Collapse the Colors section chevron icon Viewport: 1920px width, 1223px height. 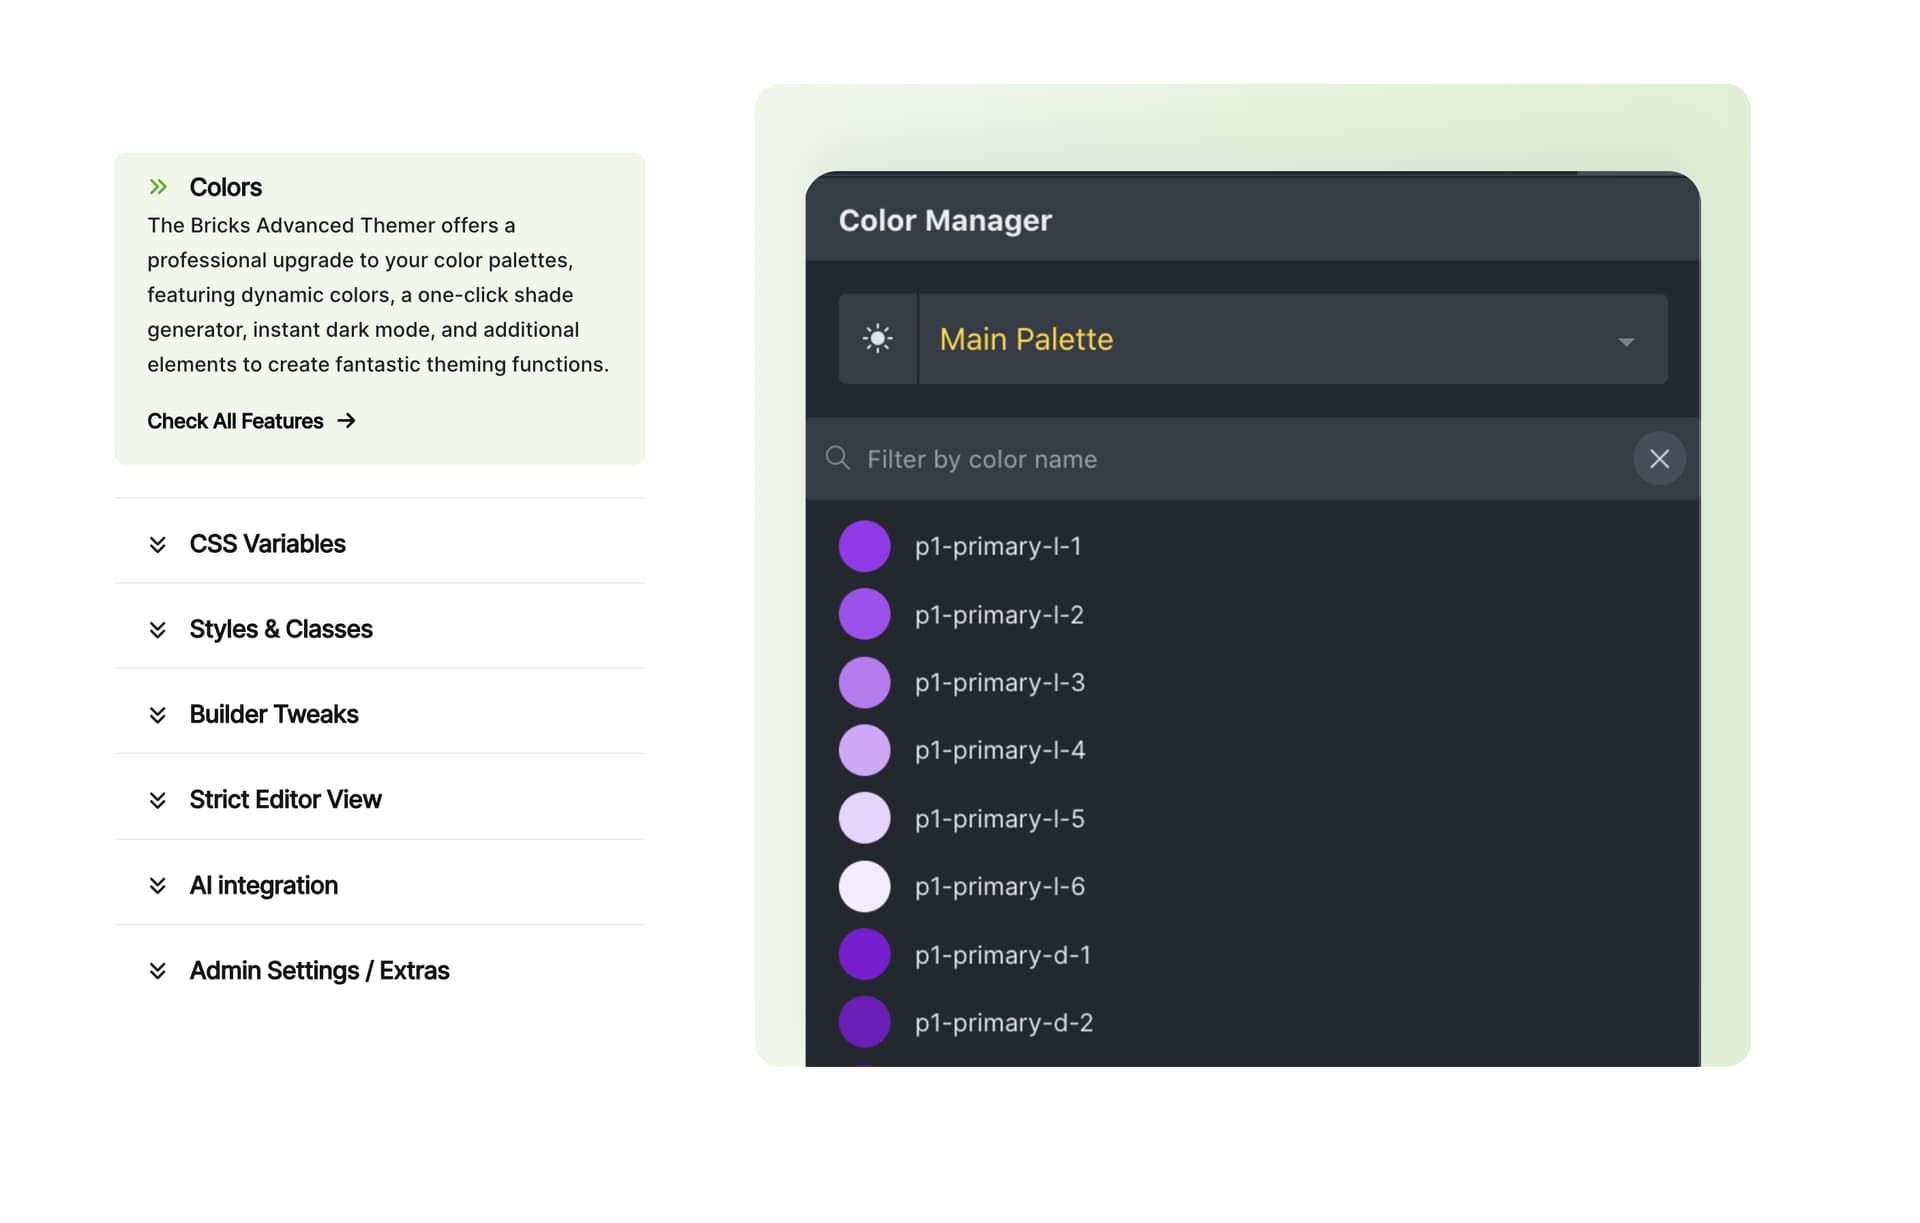click(158, 187)
